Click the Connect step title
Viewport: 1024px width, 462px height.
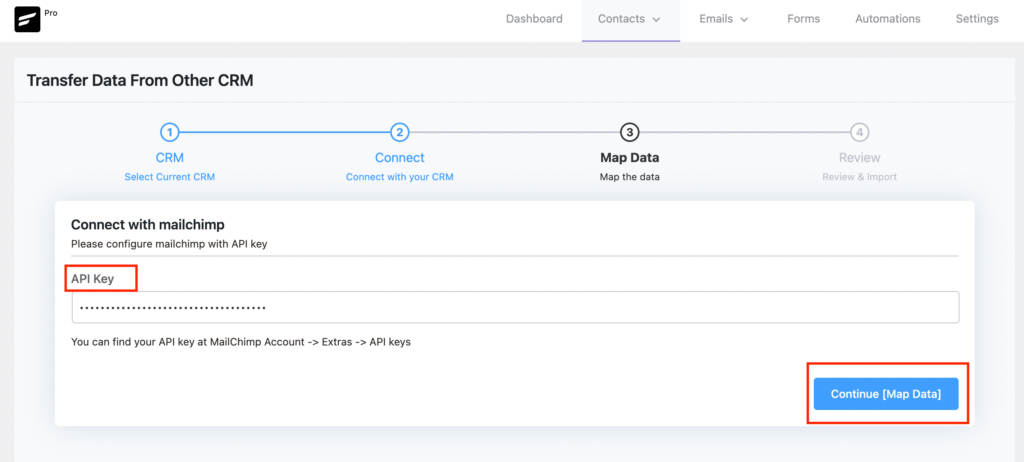tap(400, 157)
